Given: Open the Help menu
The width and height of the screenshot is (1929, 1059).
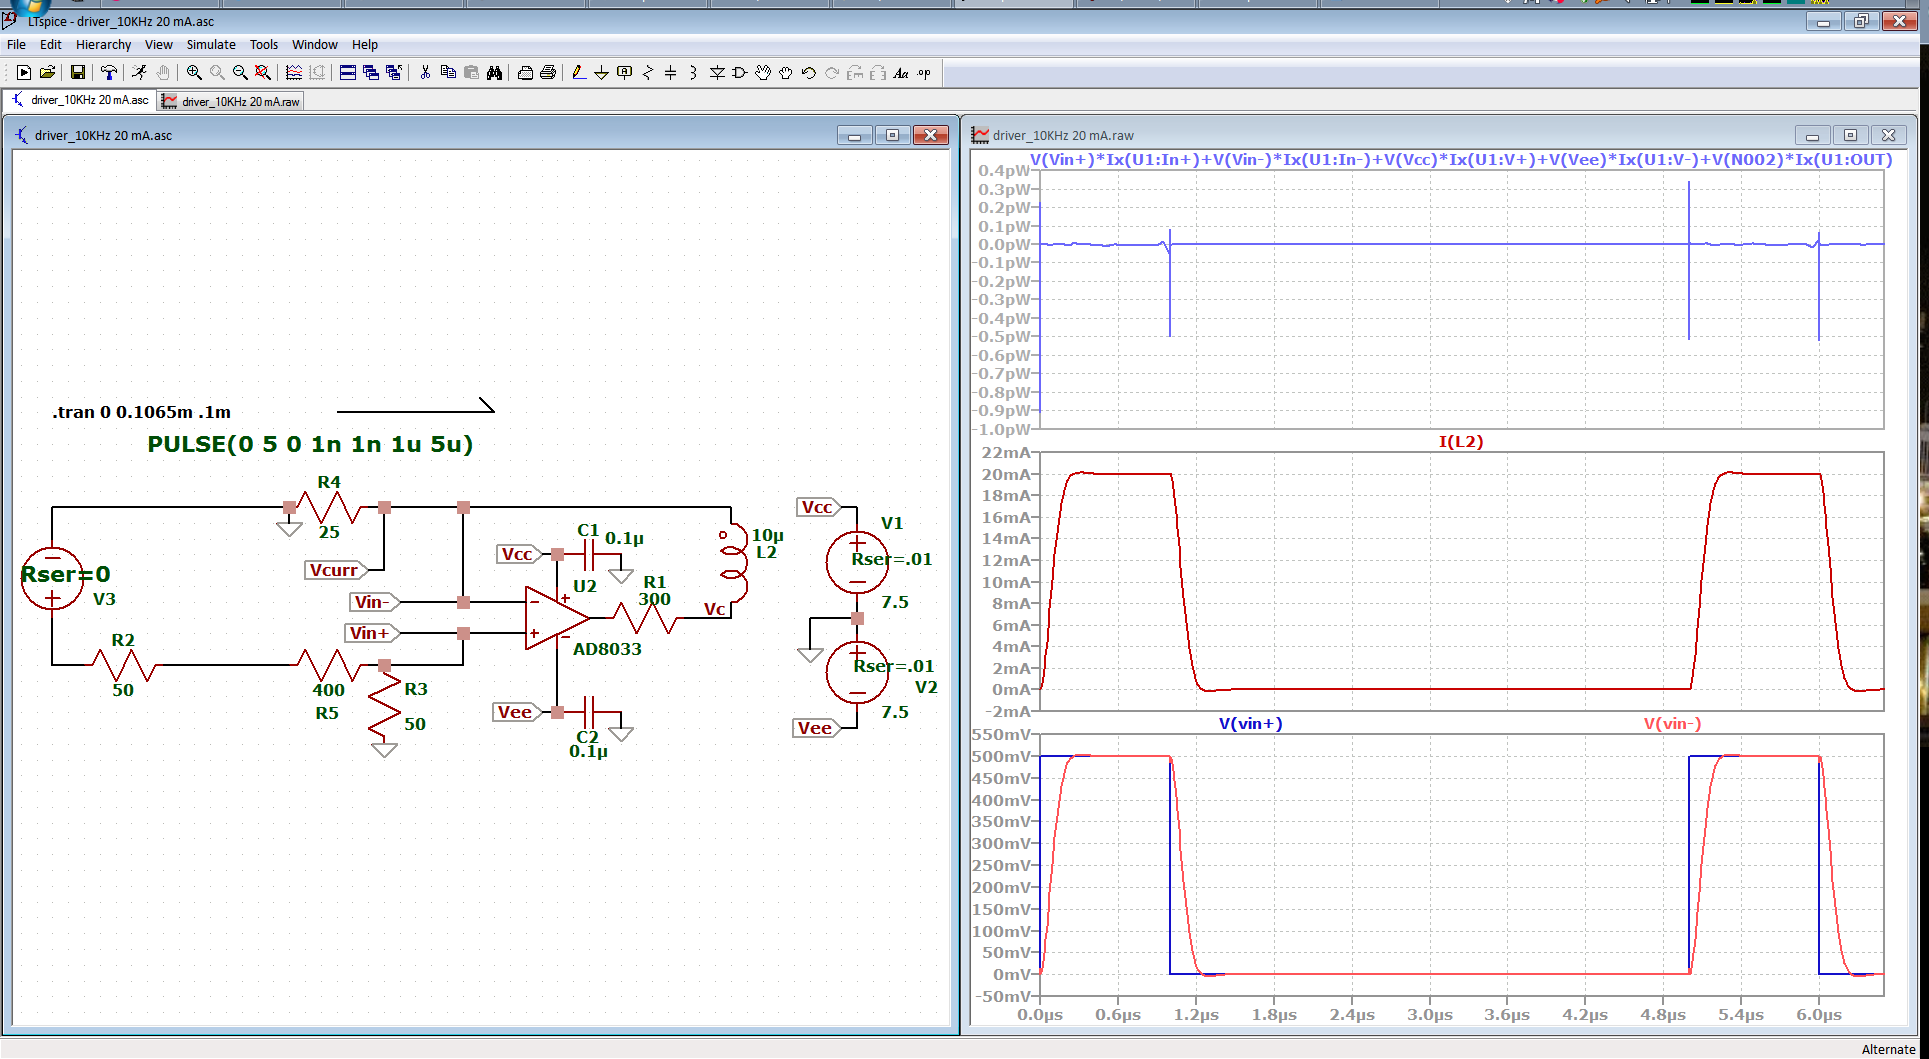Looking at the screenshot, I should pyautogui.click(x=365, y=44).
